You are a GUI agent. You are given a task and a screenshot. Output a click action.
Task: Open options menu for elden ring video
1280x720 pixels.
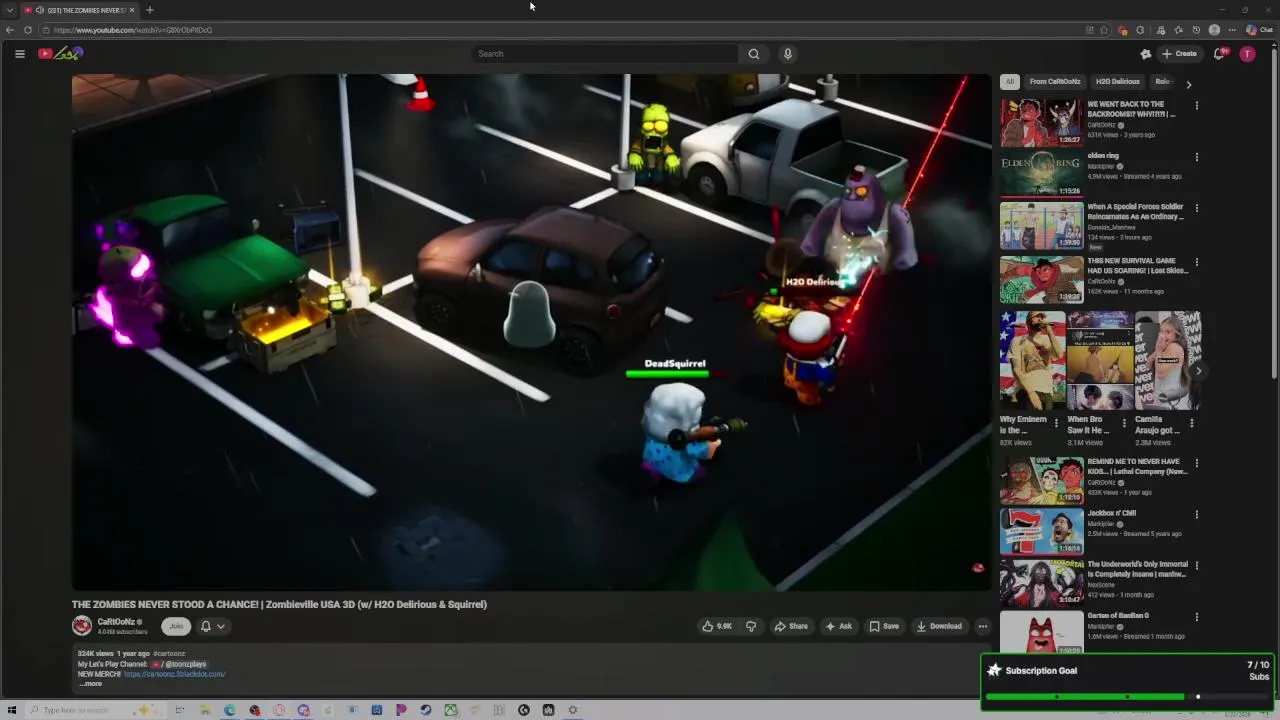1196,157
